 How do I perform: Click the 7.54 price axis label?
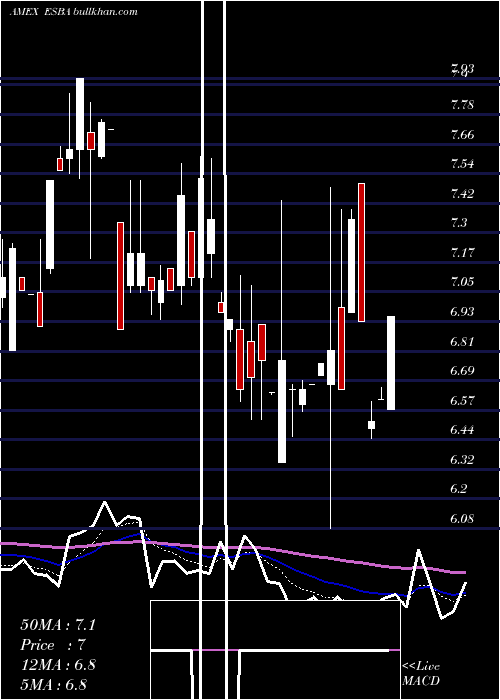462,163
